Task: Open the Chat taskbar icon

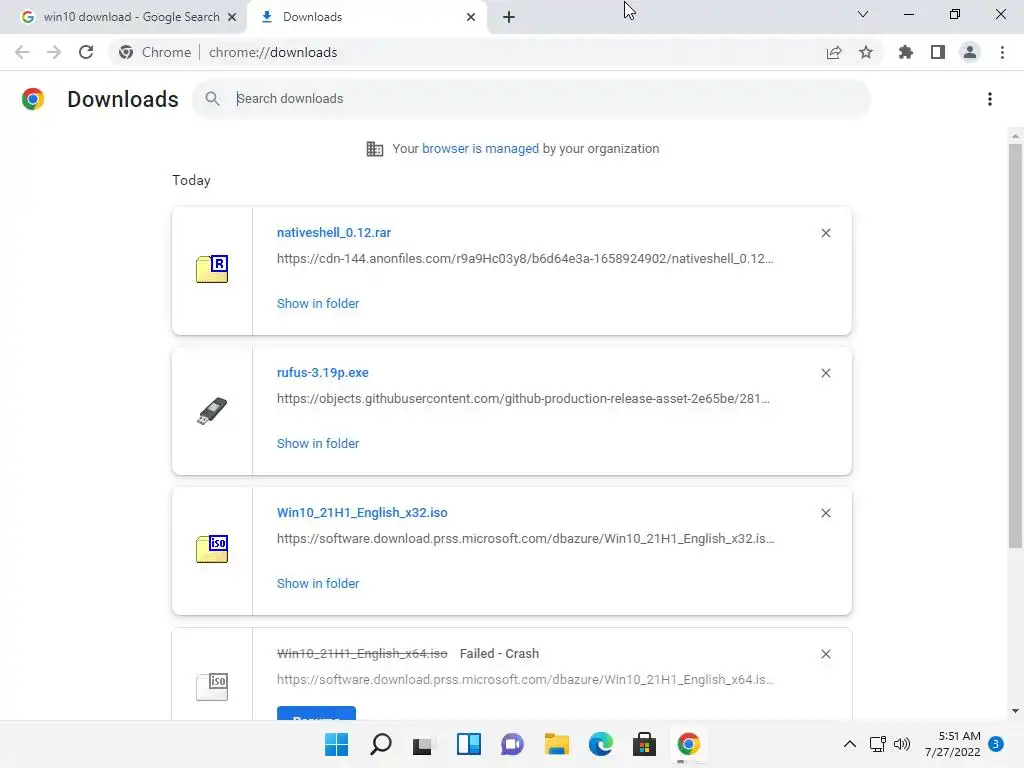Action: tap(513, 744)
